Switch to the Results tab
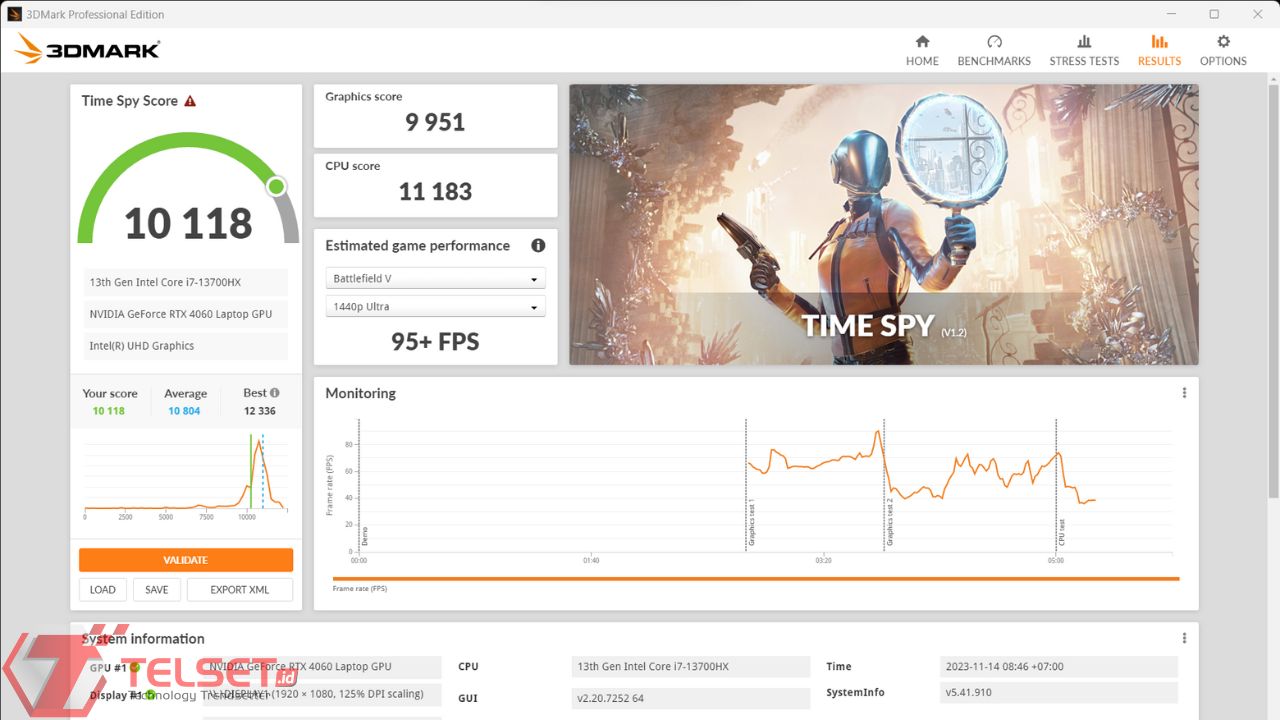Viewport: 1280px width, 720px height. 1159,50
